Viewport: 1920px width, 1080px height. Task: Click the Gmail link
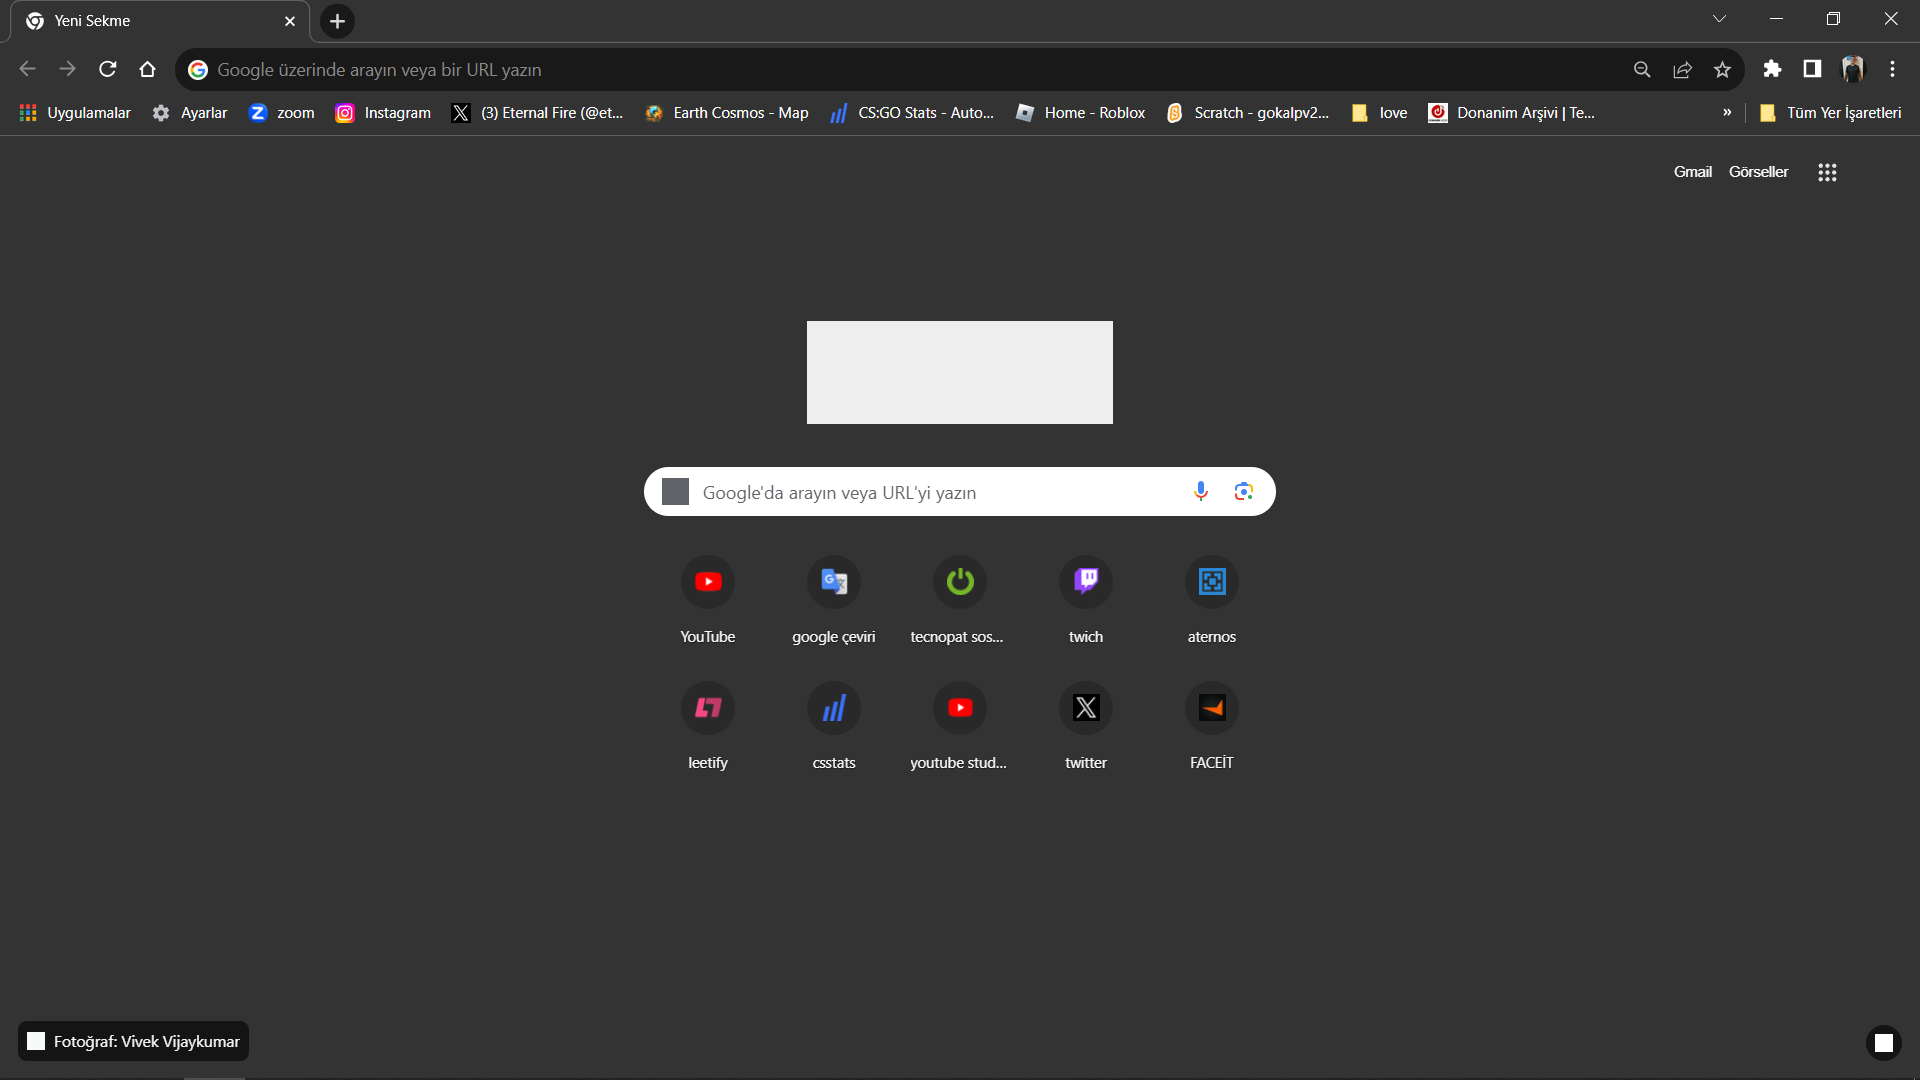(1692, 172)
